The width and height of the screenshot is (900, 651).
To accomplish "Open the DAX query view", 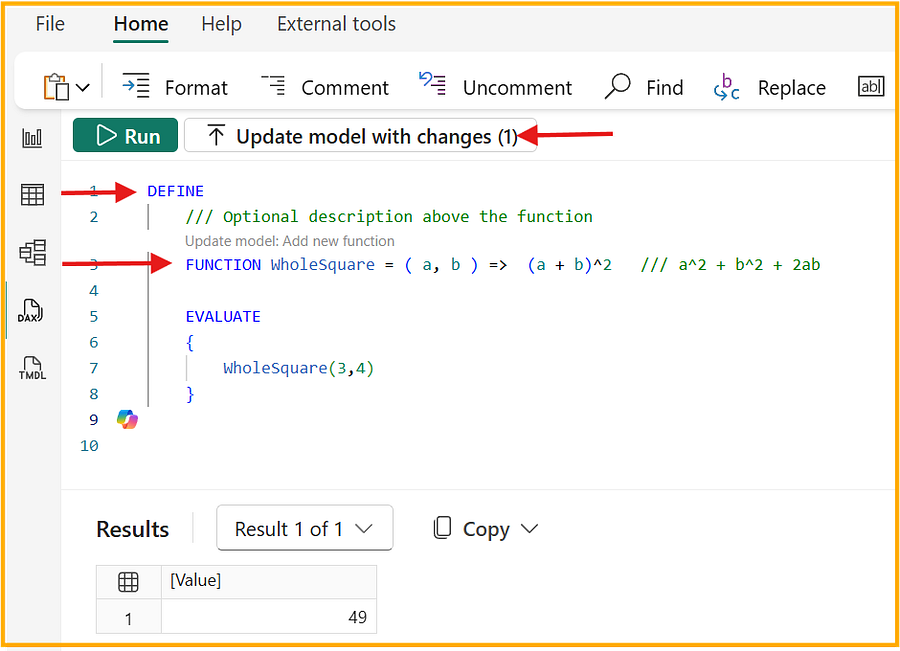I will tap(31, 311).
